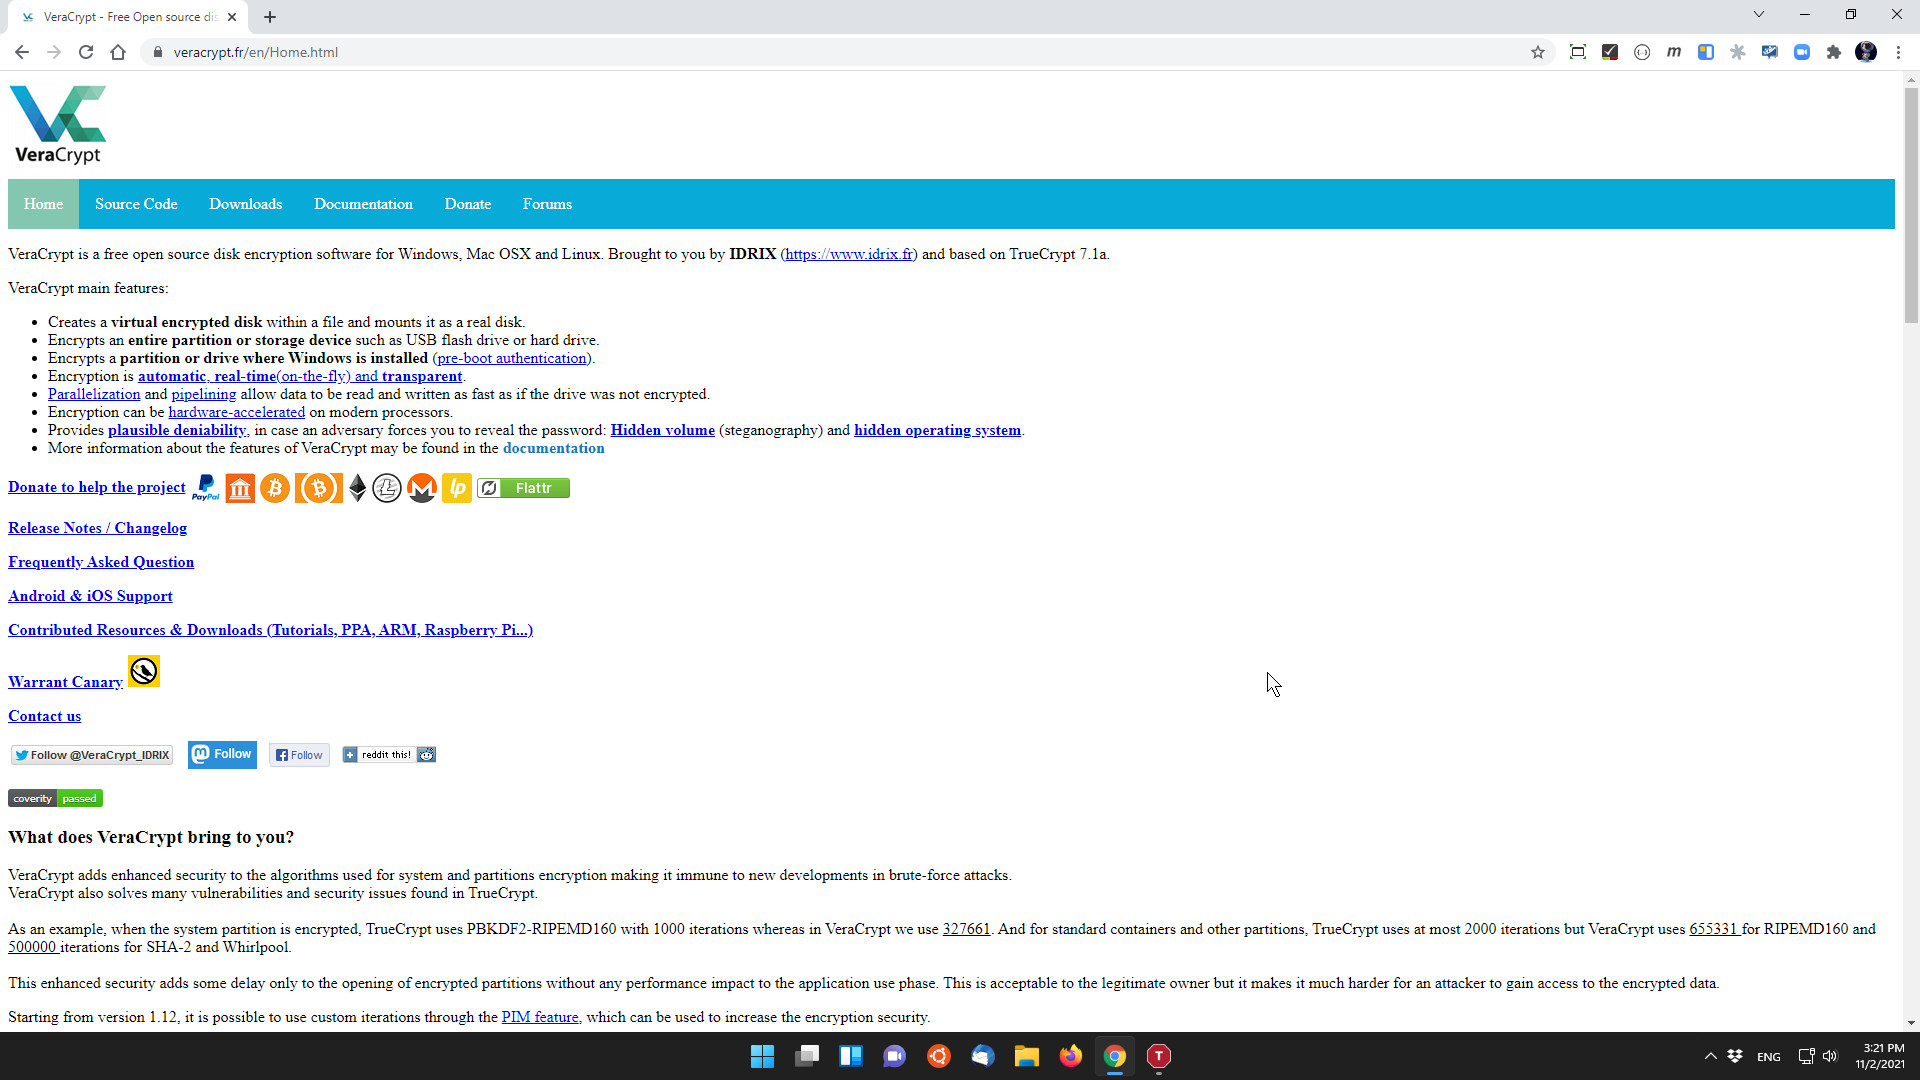Open Firefox from the taskbar

tap(1070, 1056)
